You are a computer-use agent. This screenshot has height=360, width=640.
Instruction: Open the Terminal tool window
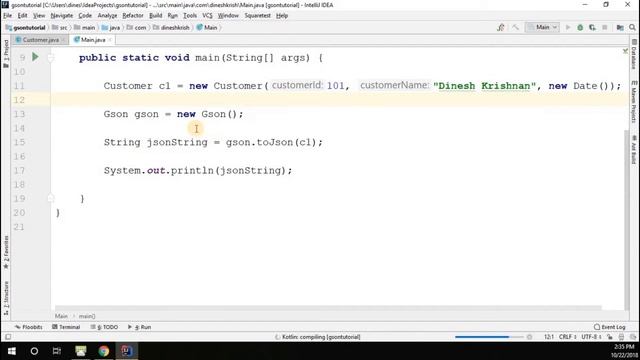(x=66, y=327)
